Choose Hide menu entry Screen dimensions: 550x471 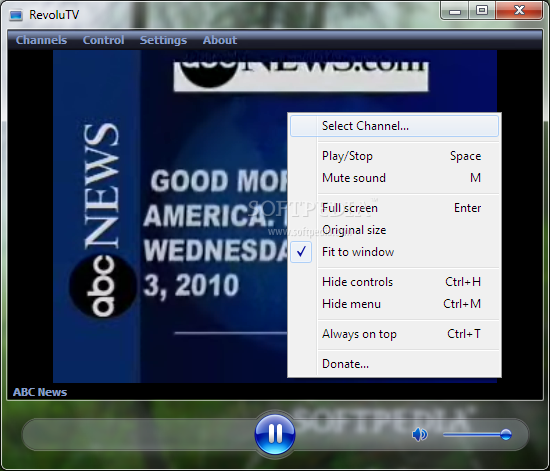coord(394,304)
